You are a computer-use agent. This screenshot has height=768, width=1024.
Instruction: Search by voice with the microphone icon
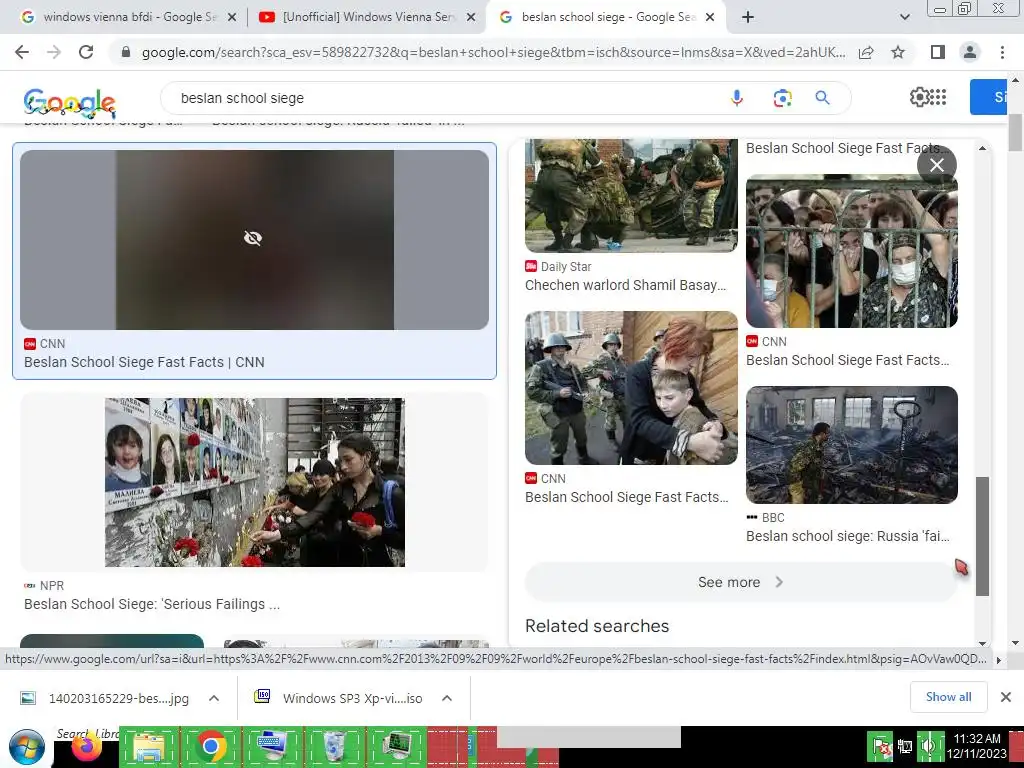point(737,98)
